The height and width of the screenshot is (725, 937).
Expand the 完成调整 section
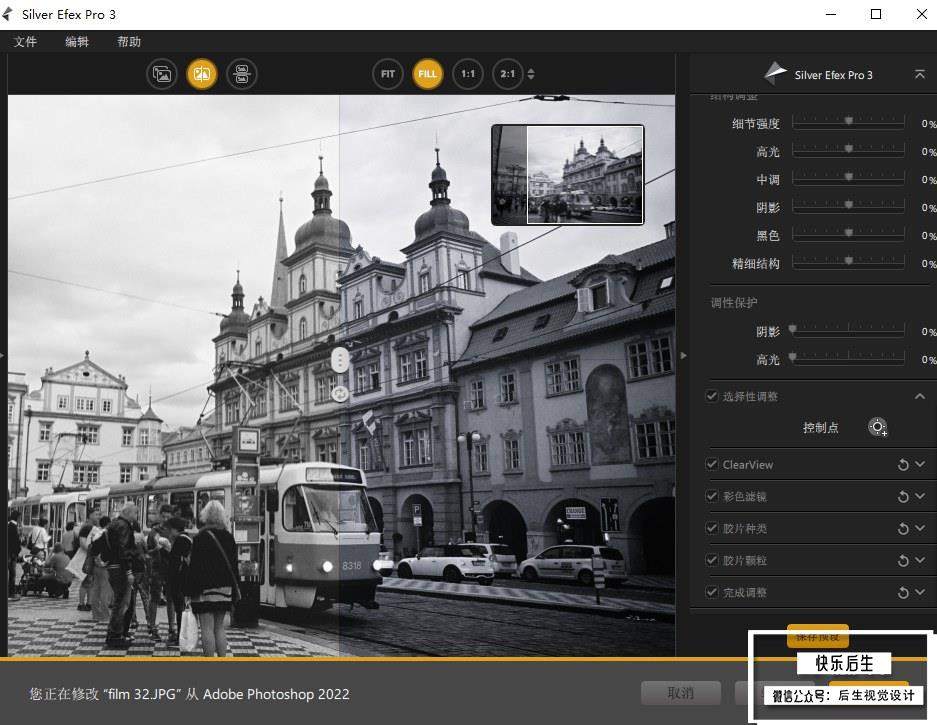tap(920, 592)
